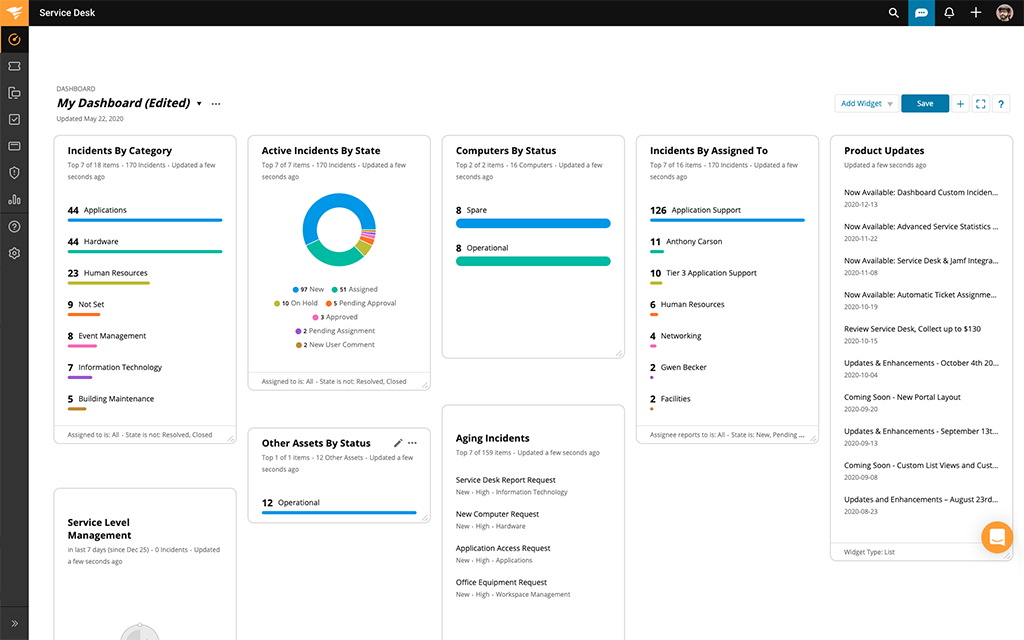Enter fullscreen using the expand icon
Image resolution: width=1024 pixels, height=640 pixels.
click(x=981, y=104)
